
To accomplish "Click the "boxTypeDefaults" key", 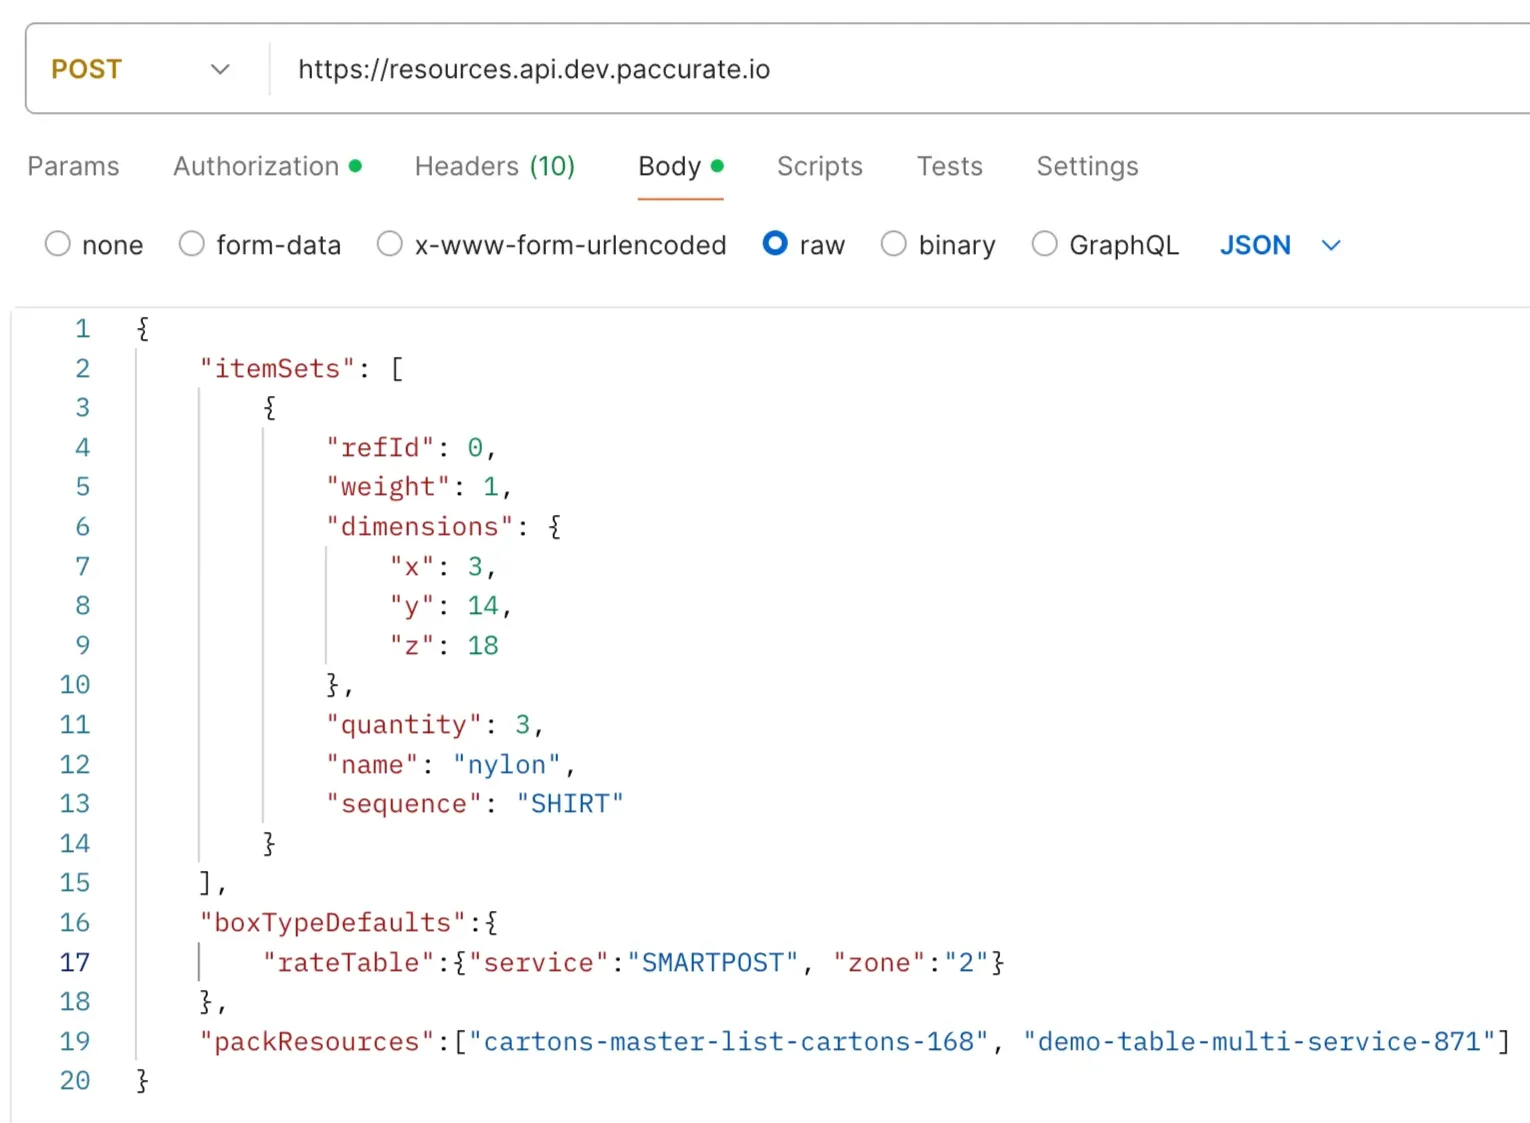I will (x=333, y=923).
